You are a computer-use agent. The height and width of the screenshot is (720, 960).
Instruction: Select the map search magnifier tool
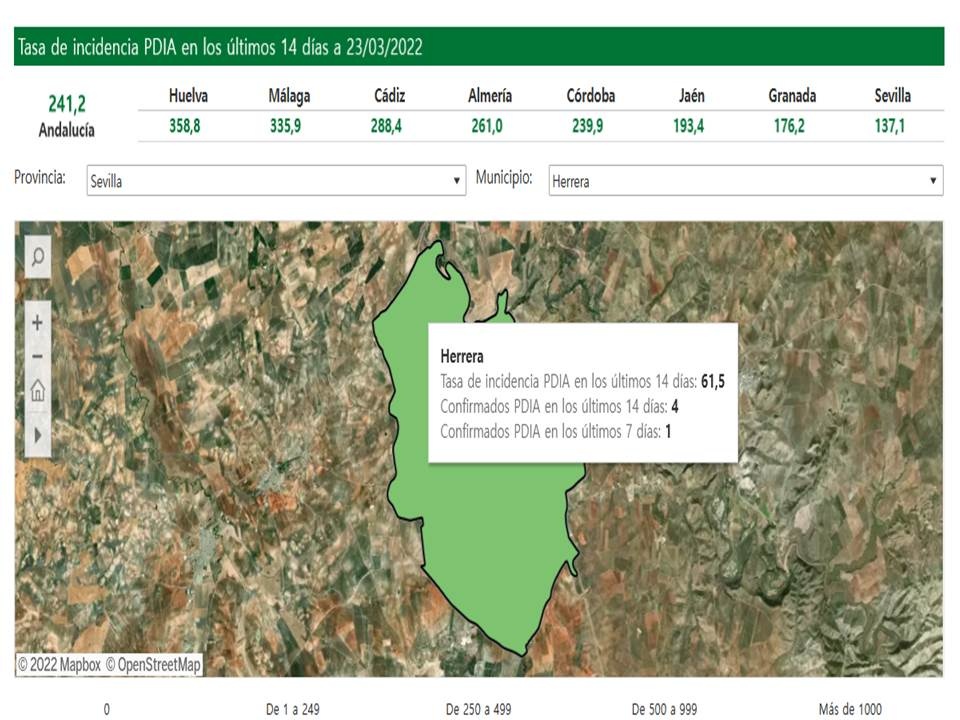[37, 257]
